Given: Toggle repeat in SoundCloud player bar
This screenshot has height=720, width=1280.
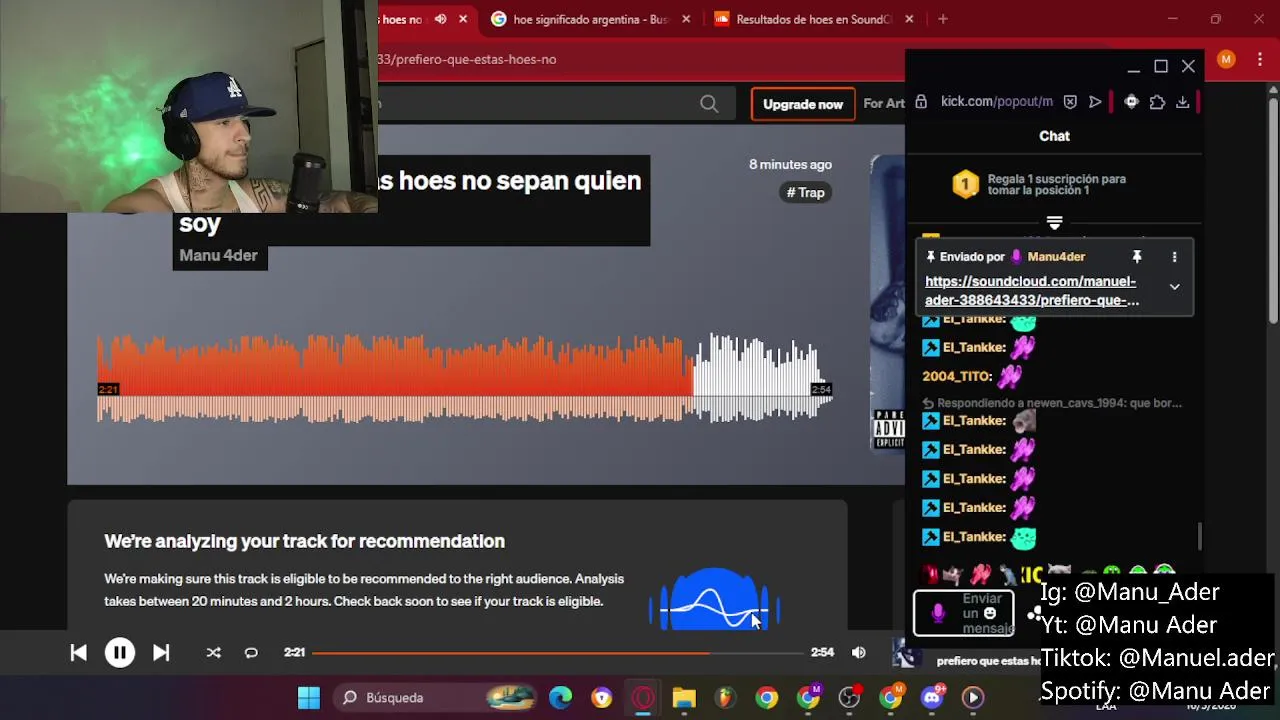Looking at the screenshot, I should (x=251, y=653).
